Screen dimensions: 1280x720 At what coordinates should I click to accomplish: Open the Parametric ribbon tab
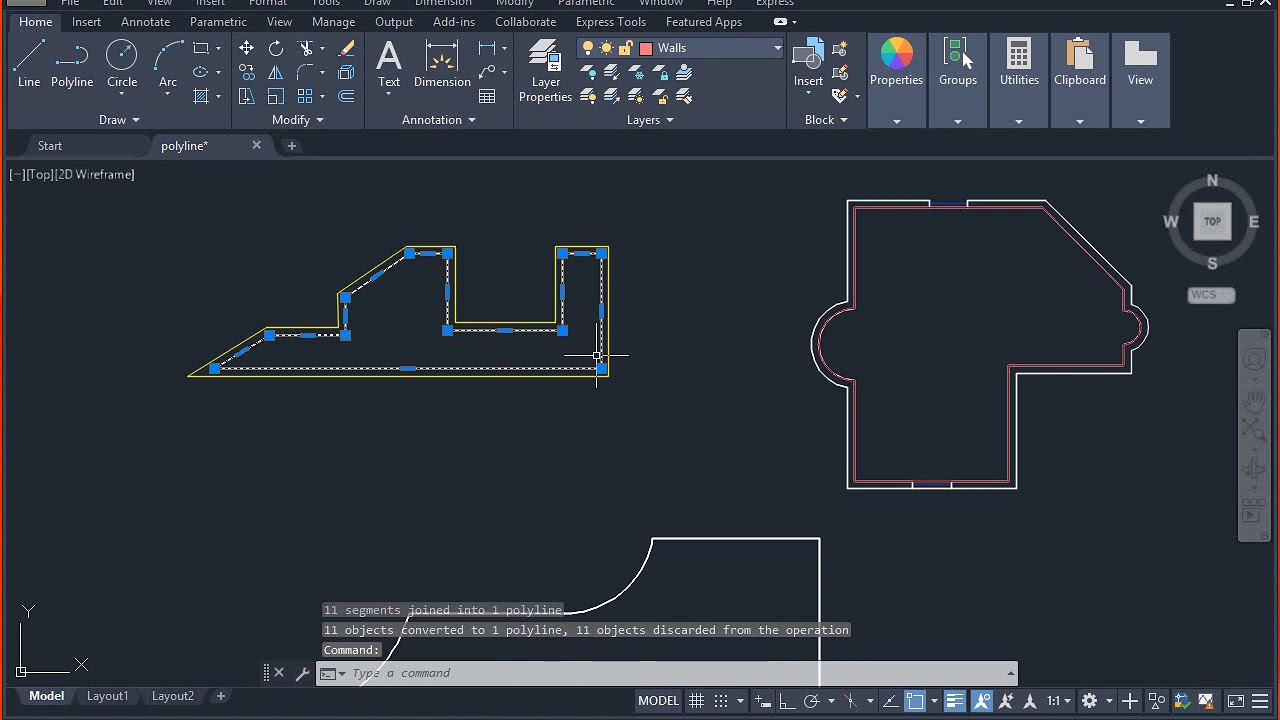[x=218, y=22]
